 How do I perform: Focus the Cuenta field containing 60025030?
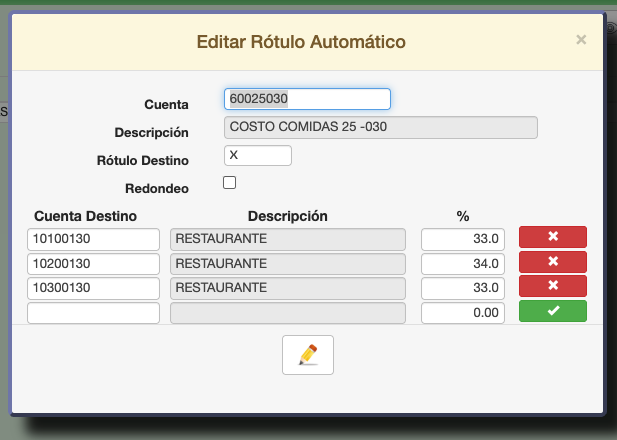[x=307, y=99]
